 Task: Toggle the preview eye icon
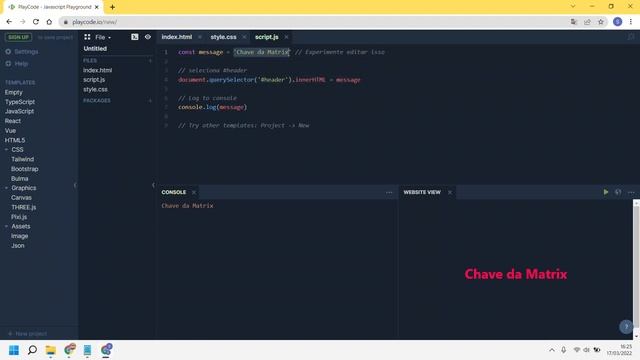click(148, 37)
